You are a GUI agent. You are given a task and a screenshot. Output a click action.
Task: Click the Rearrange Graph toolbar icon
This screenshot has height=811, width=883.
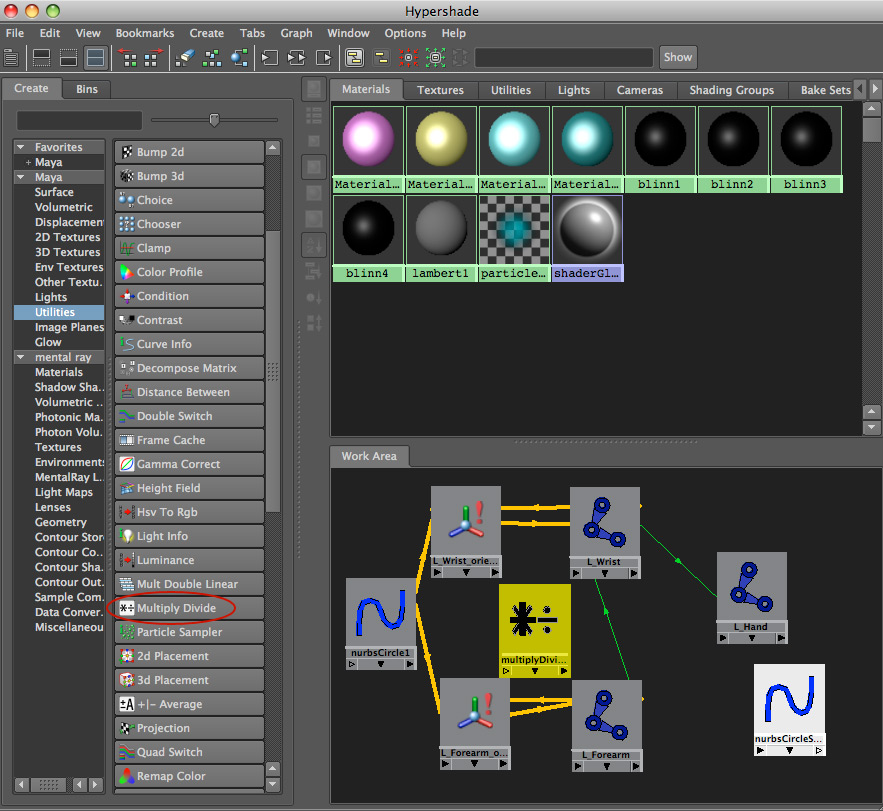pyautogui.click(x=211, y=57)
